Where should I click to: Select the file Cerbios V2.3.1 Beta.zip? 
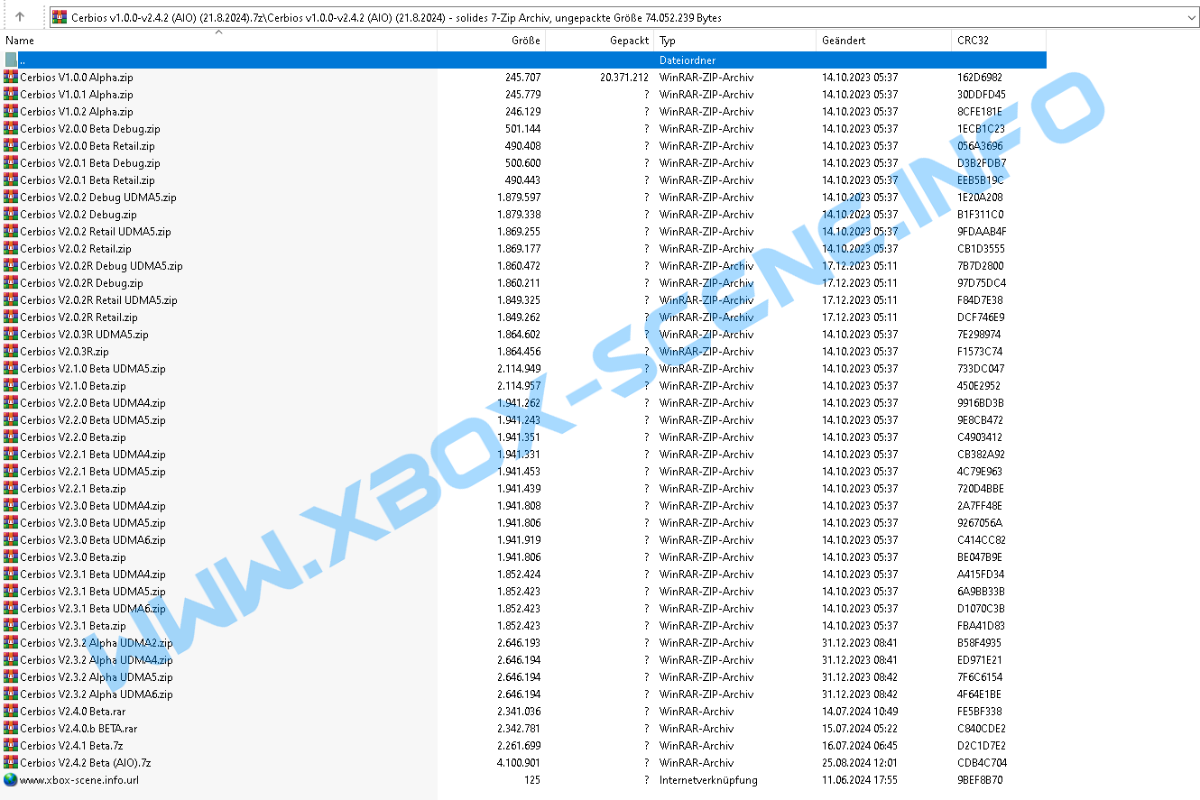point(73,625)
